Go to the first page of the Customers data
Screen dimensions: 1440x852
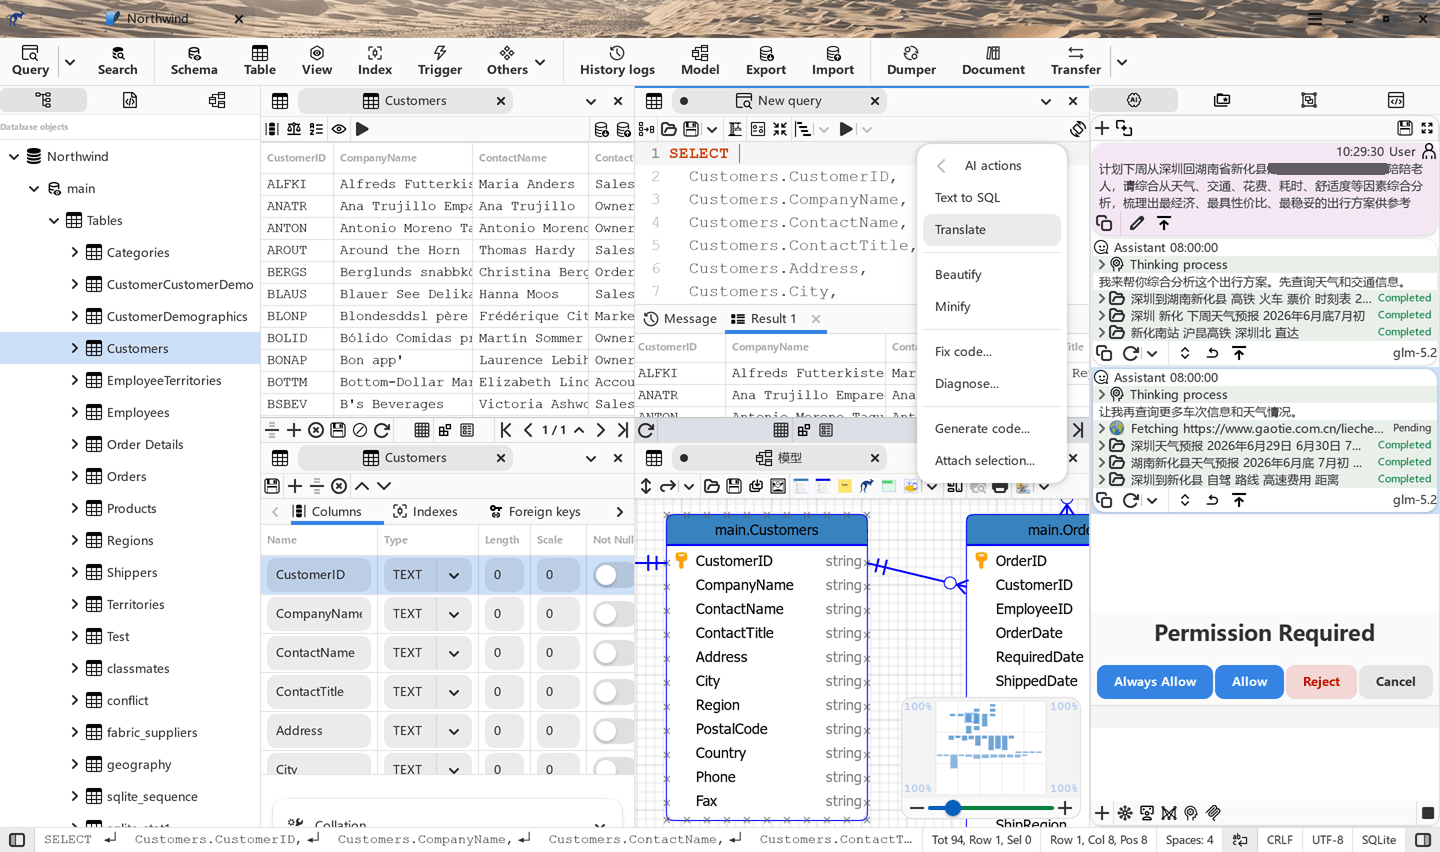[506, 430]
